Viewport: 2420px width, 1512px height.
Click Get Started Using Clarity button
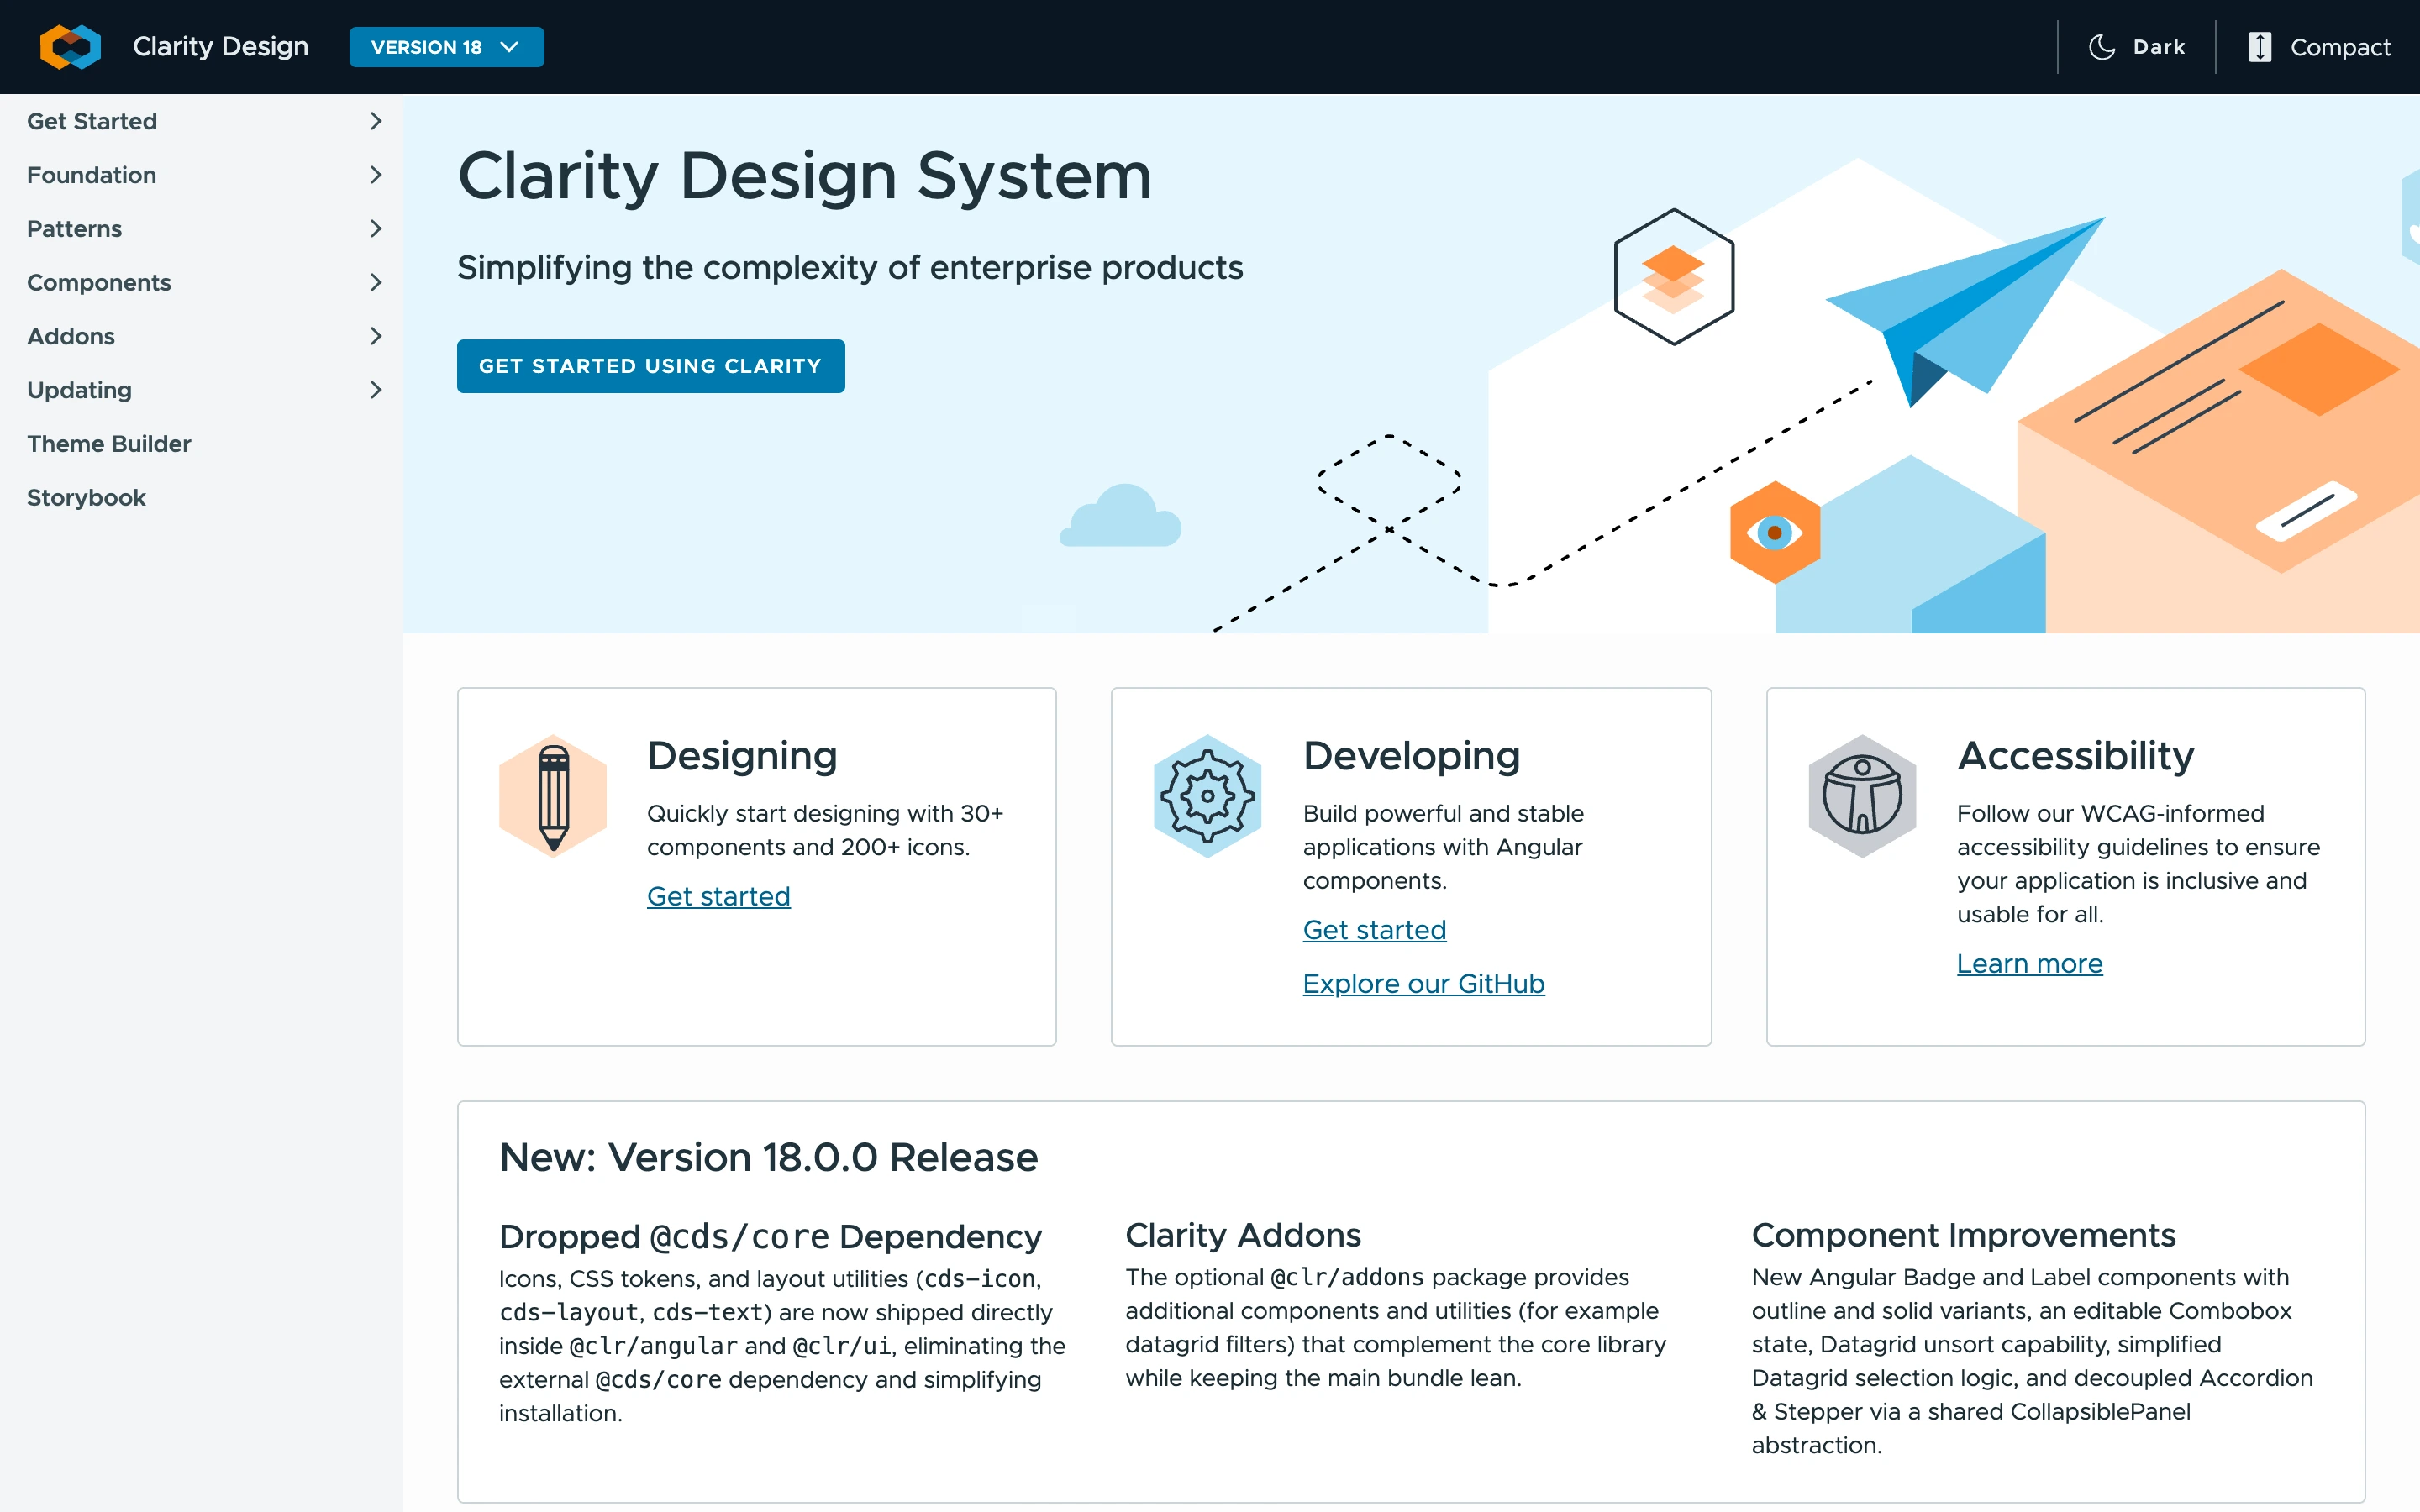tap(651, 366)
